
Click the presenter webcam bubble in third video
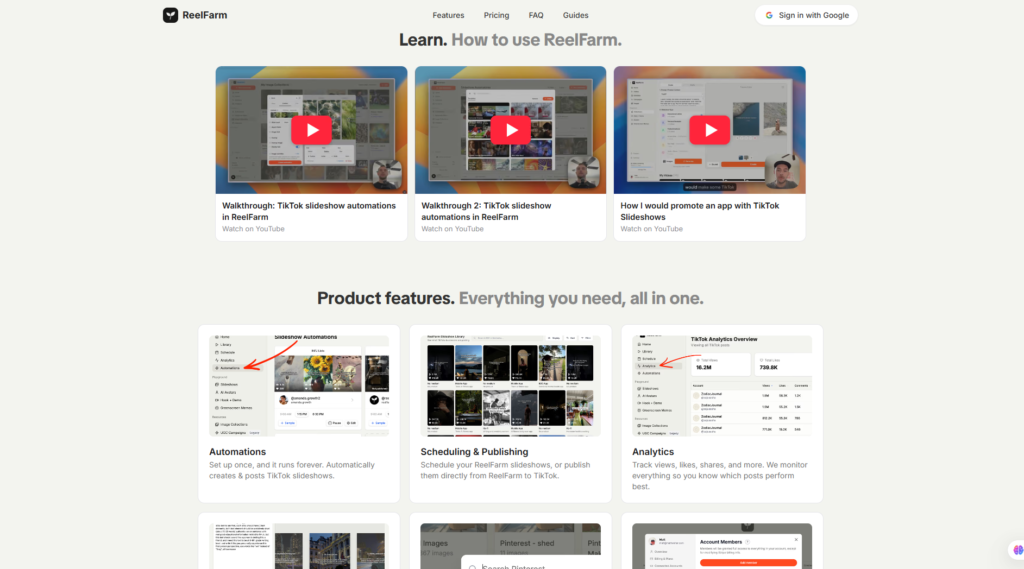click(782, 173)
